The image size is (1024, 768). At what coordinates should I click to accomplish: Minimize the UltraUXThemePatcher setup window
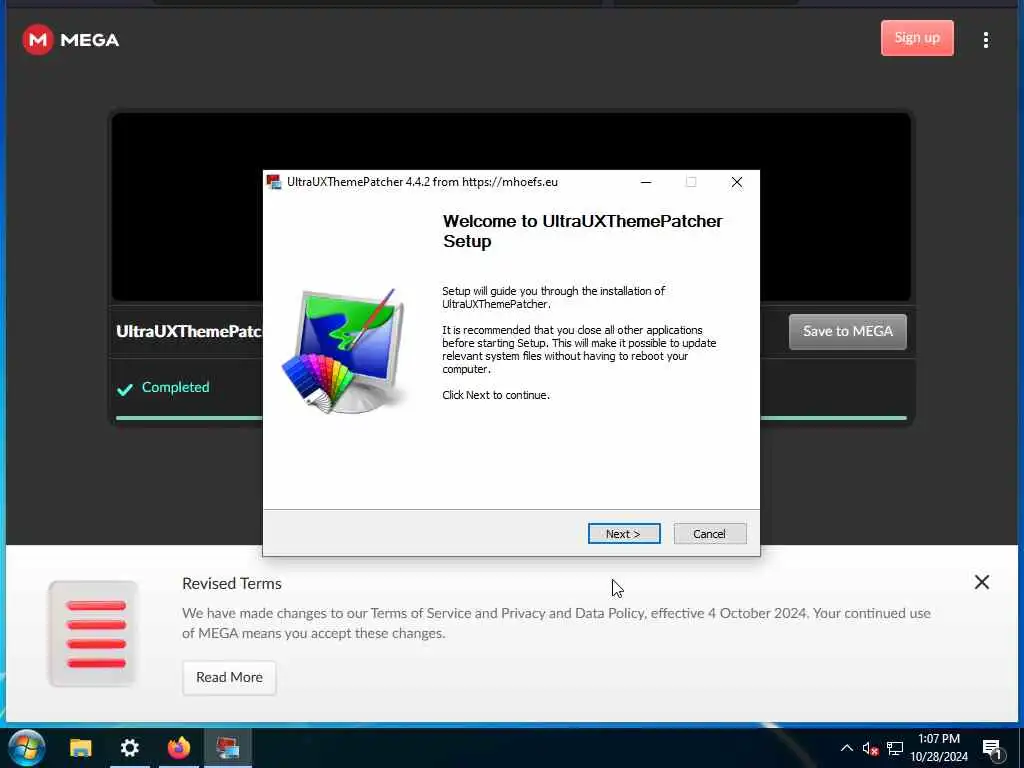[646, 182]
